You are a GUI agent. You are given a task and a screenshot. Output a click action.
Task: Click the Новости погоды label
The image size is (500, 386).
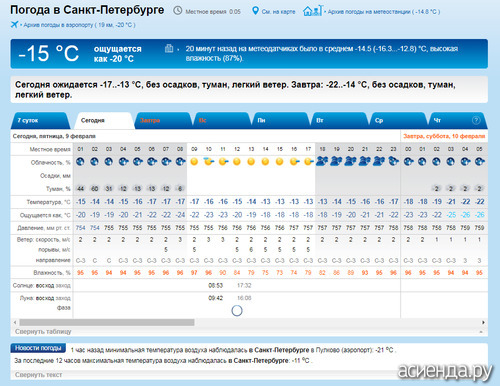(38, 348)
